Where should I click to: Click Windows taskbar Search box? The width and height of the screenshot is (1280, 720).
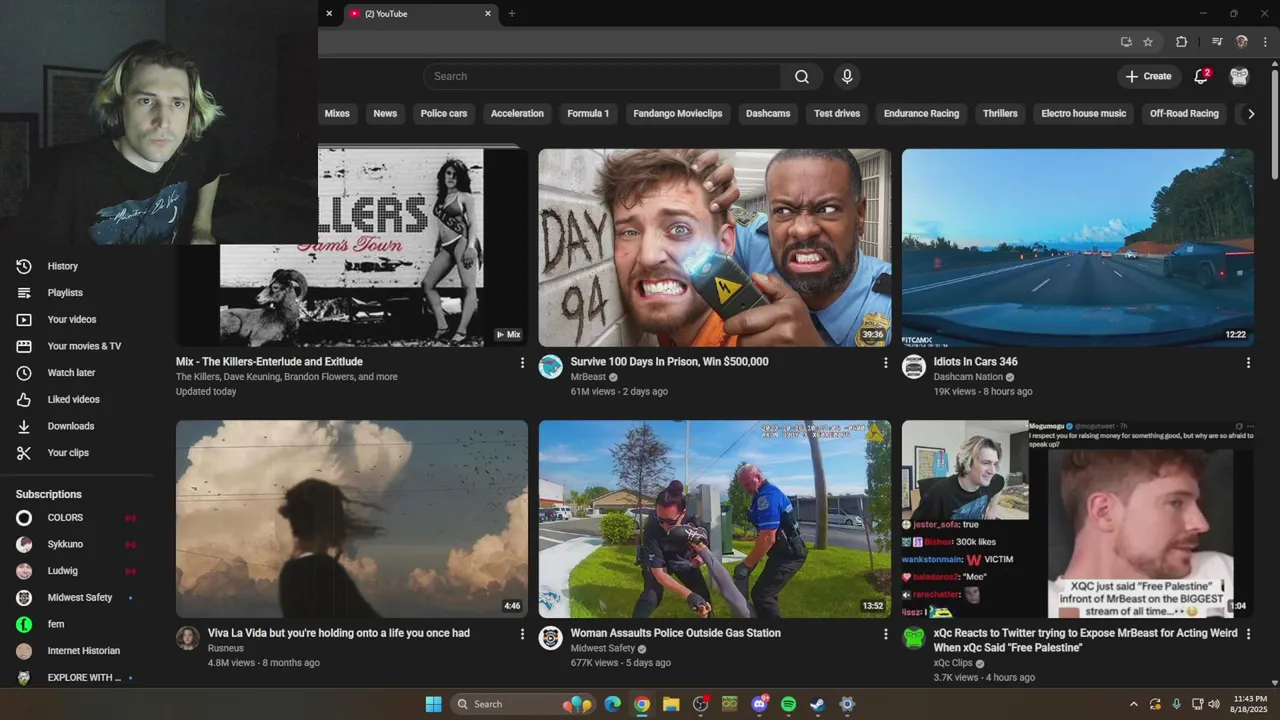point(521,704)
